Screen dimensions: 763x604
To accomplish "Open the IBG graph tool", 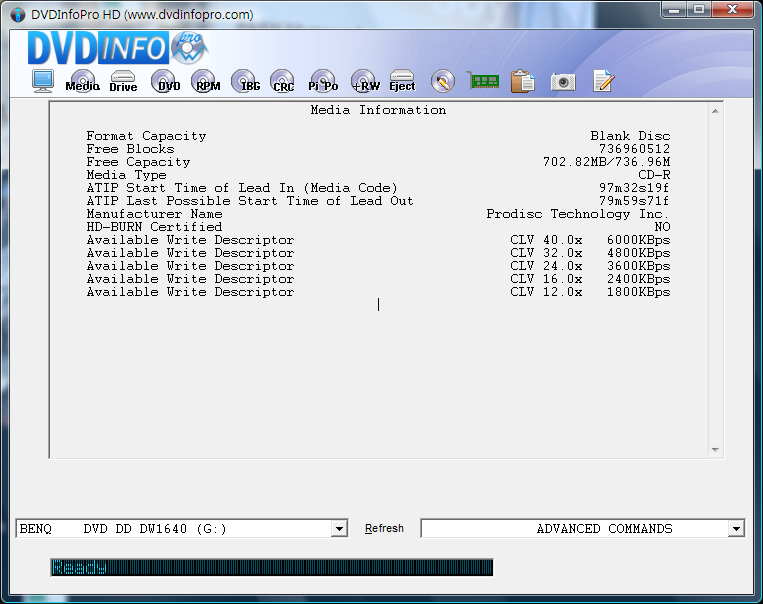I will tap(246, 81).
